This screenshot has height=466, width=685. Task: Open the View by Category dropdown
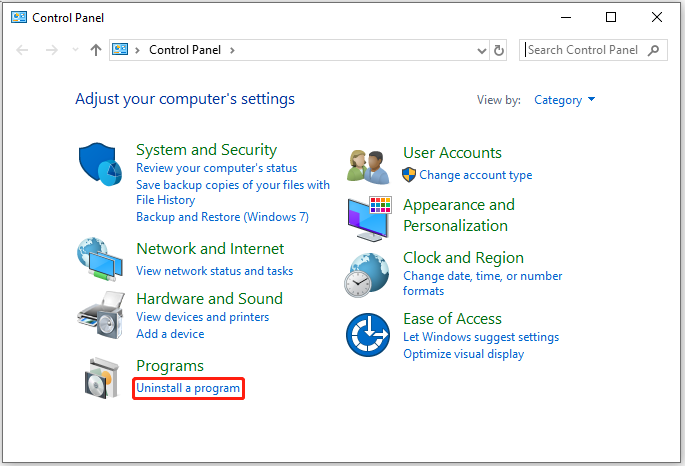564,100
